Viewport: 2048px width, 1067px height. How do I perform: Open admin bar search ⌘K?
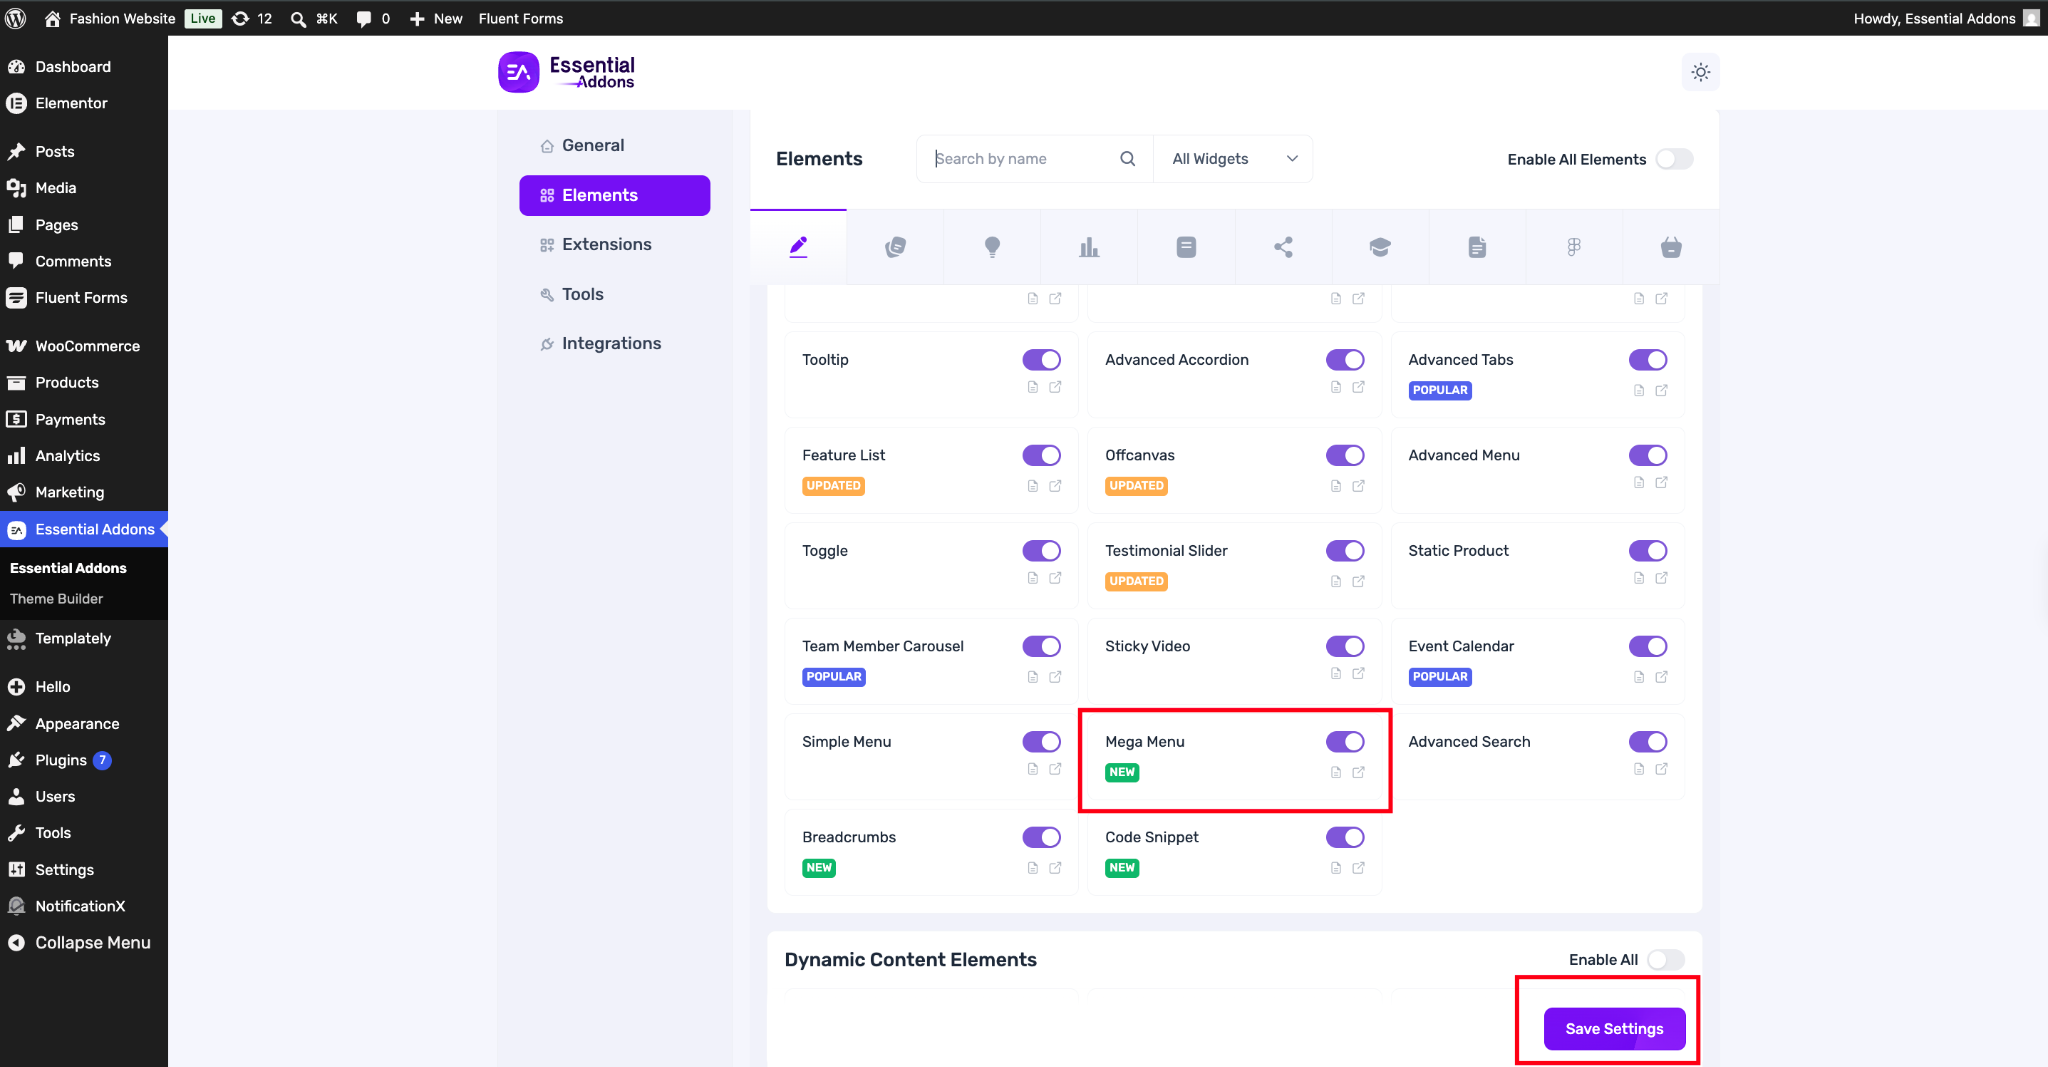coord(314,18)
